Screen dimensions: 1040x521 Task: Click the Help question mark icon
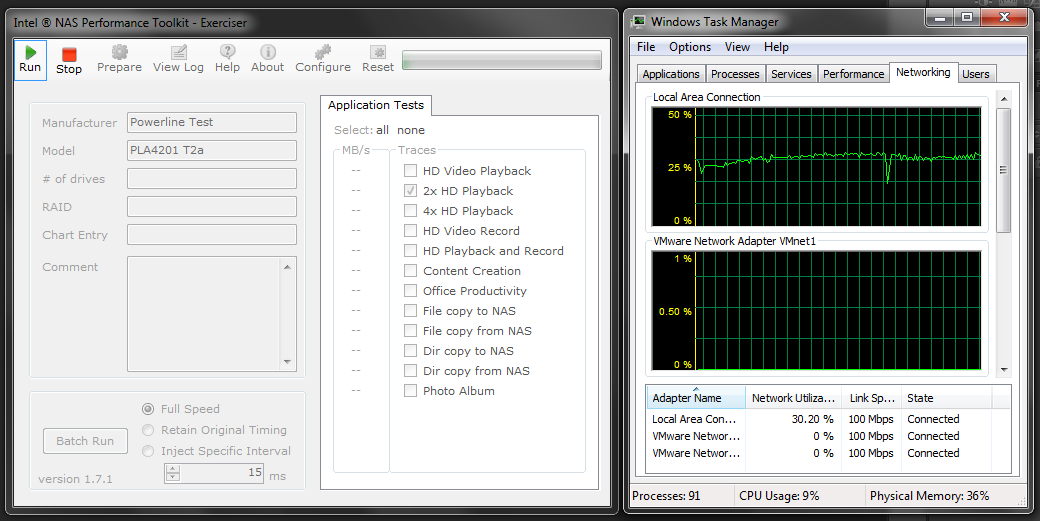click(x=228, y=52)
